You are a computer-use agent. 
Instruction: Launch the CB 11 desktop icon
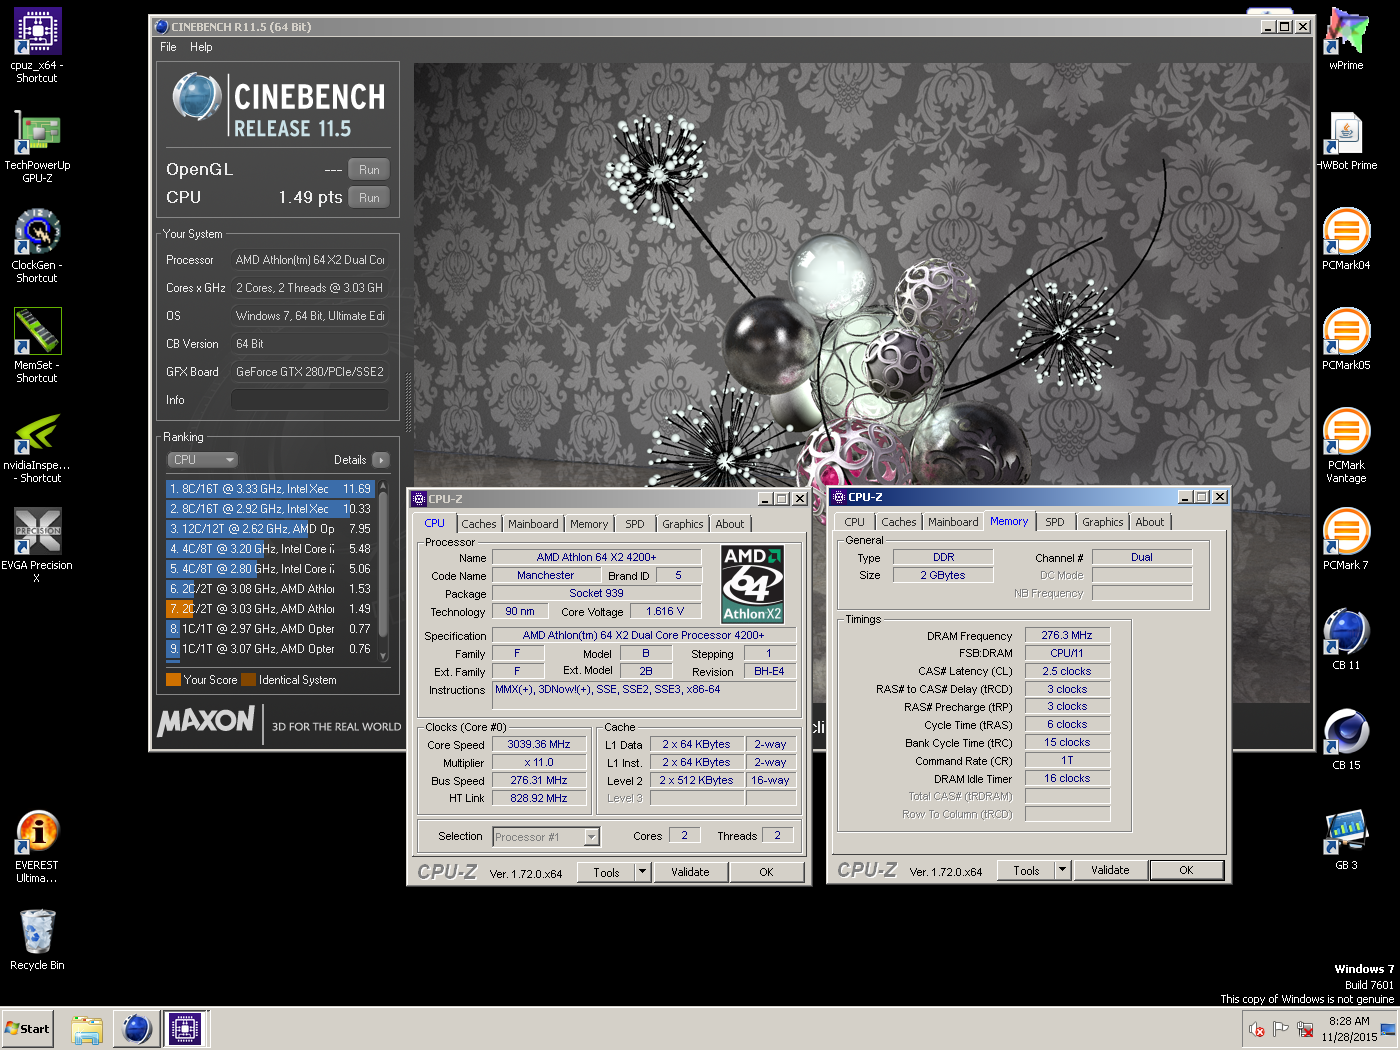coord(1346,640)
